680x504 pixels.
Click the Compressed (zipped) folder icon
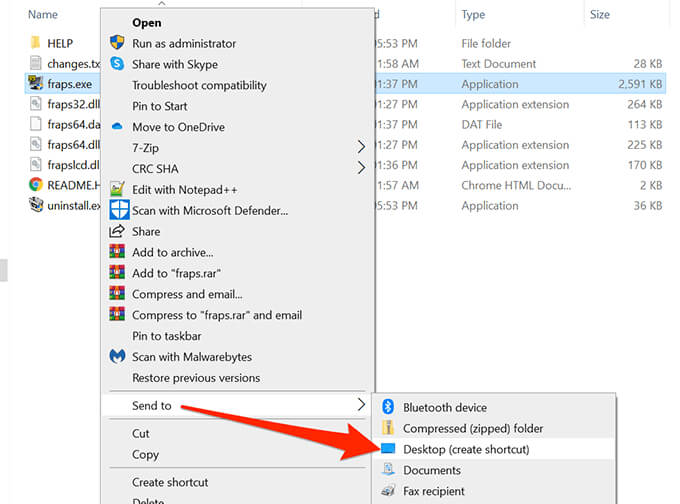pyautogui.click(x=389, y=428)
